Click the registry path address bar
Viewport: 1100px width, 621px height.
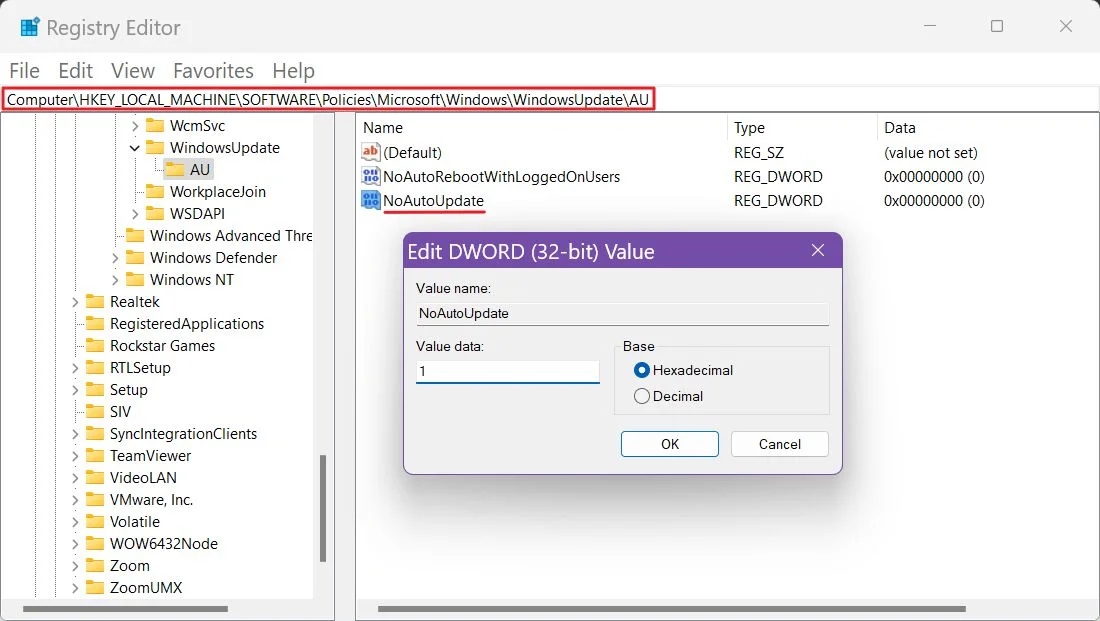(x=329, y=99)
